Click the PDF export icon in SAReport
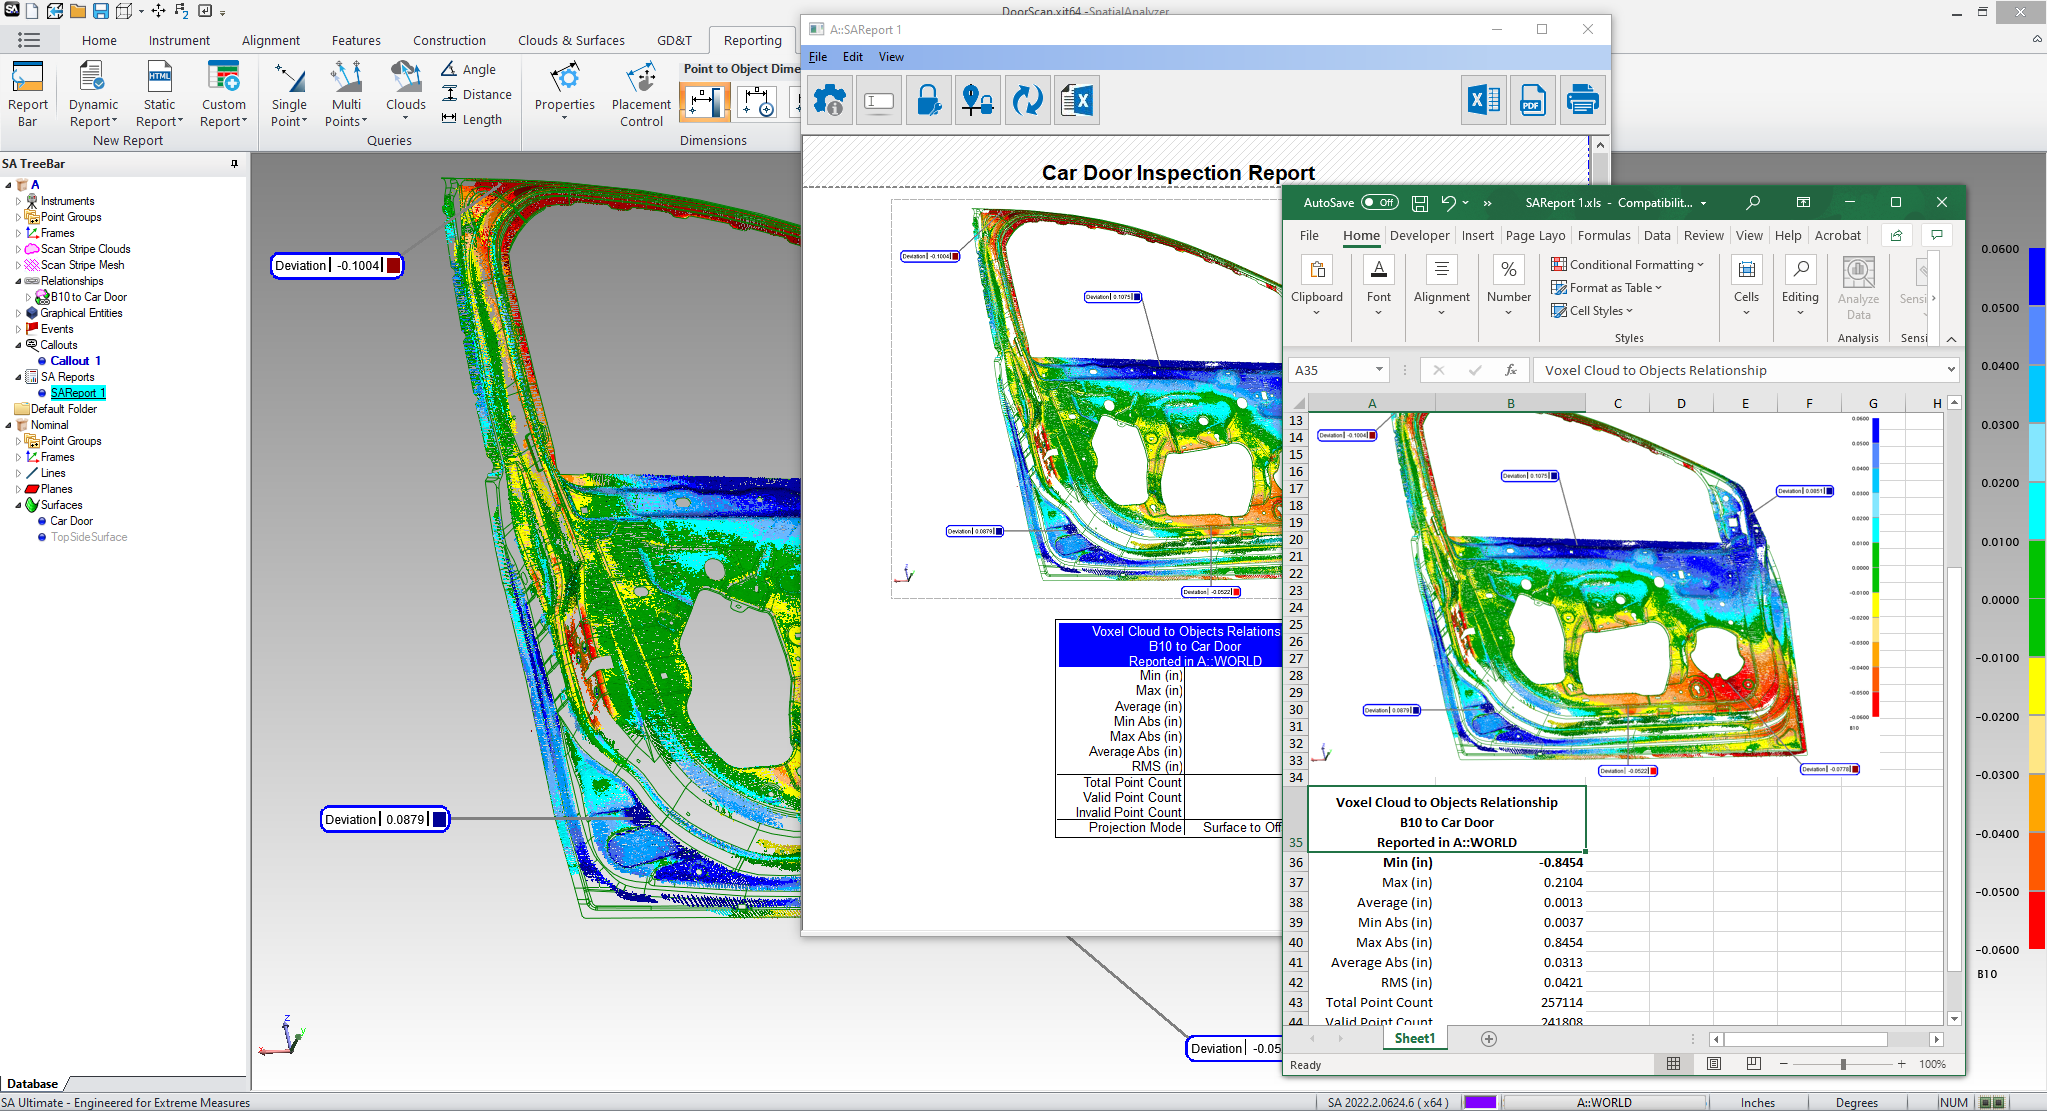Image resolution: width=2047 pixels, height=1111 pixels. point(1532,100)
